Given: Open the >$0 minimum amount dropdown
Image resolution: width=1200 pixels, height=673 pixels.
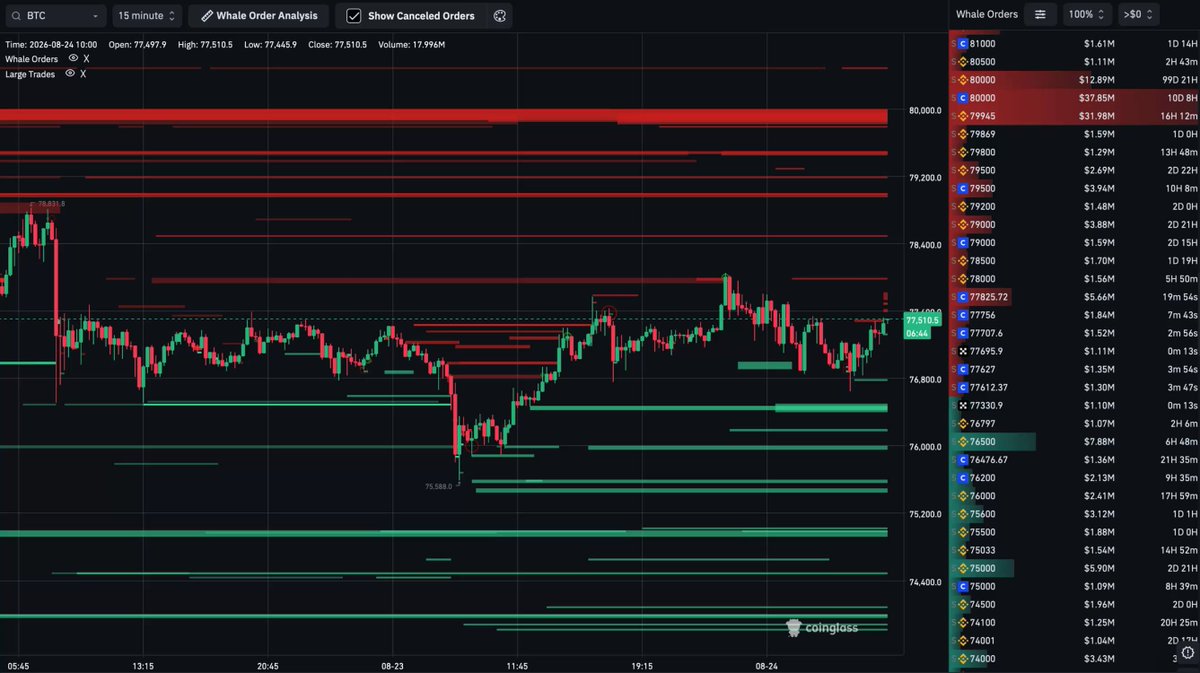Looking at the screenshot, I should click(x=1138, y=15).
